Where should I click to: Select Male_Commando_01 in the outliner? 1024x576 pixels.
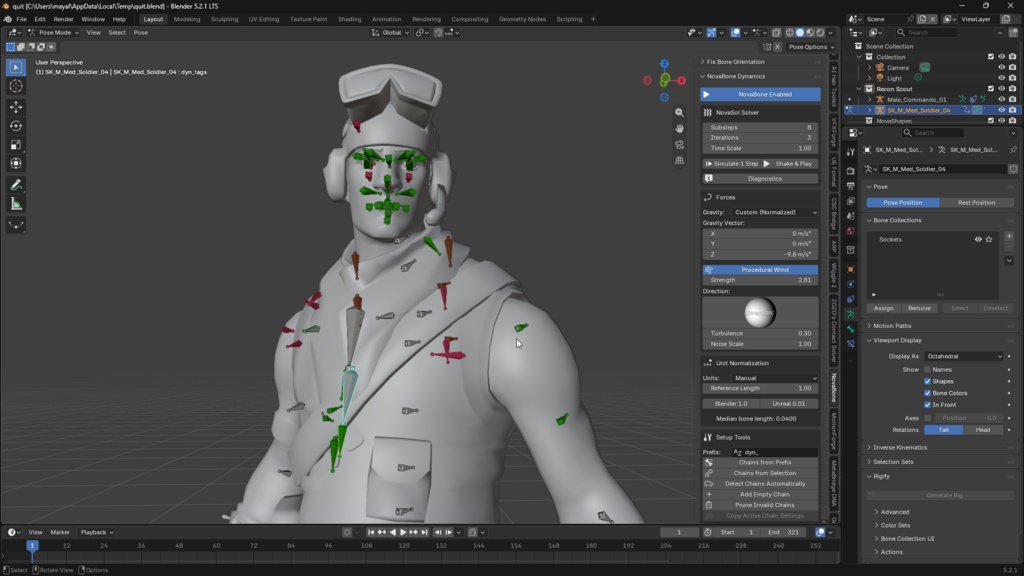pyautogui.click(x=916, y=99)
